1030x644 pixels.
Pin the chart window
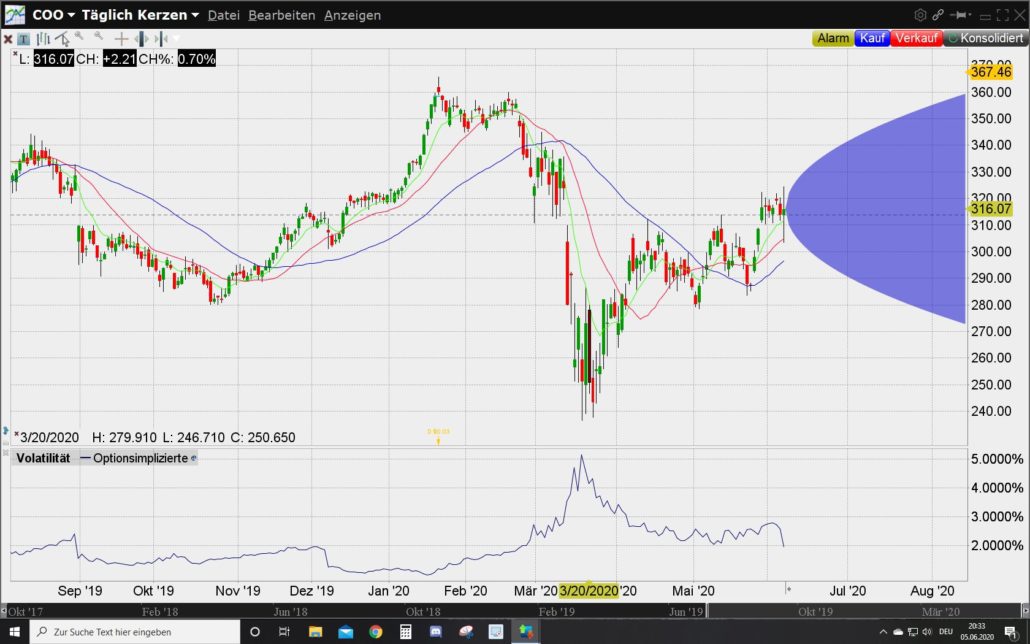pos(959,14)
